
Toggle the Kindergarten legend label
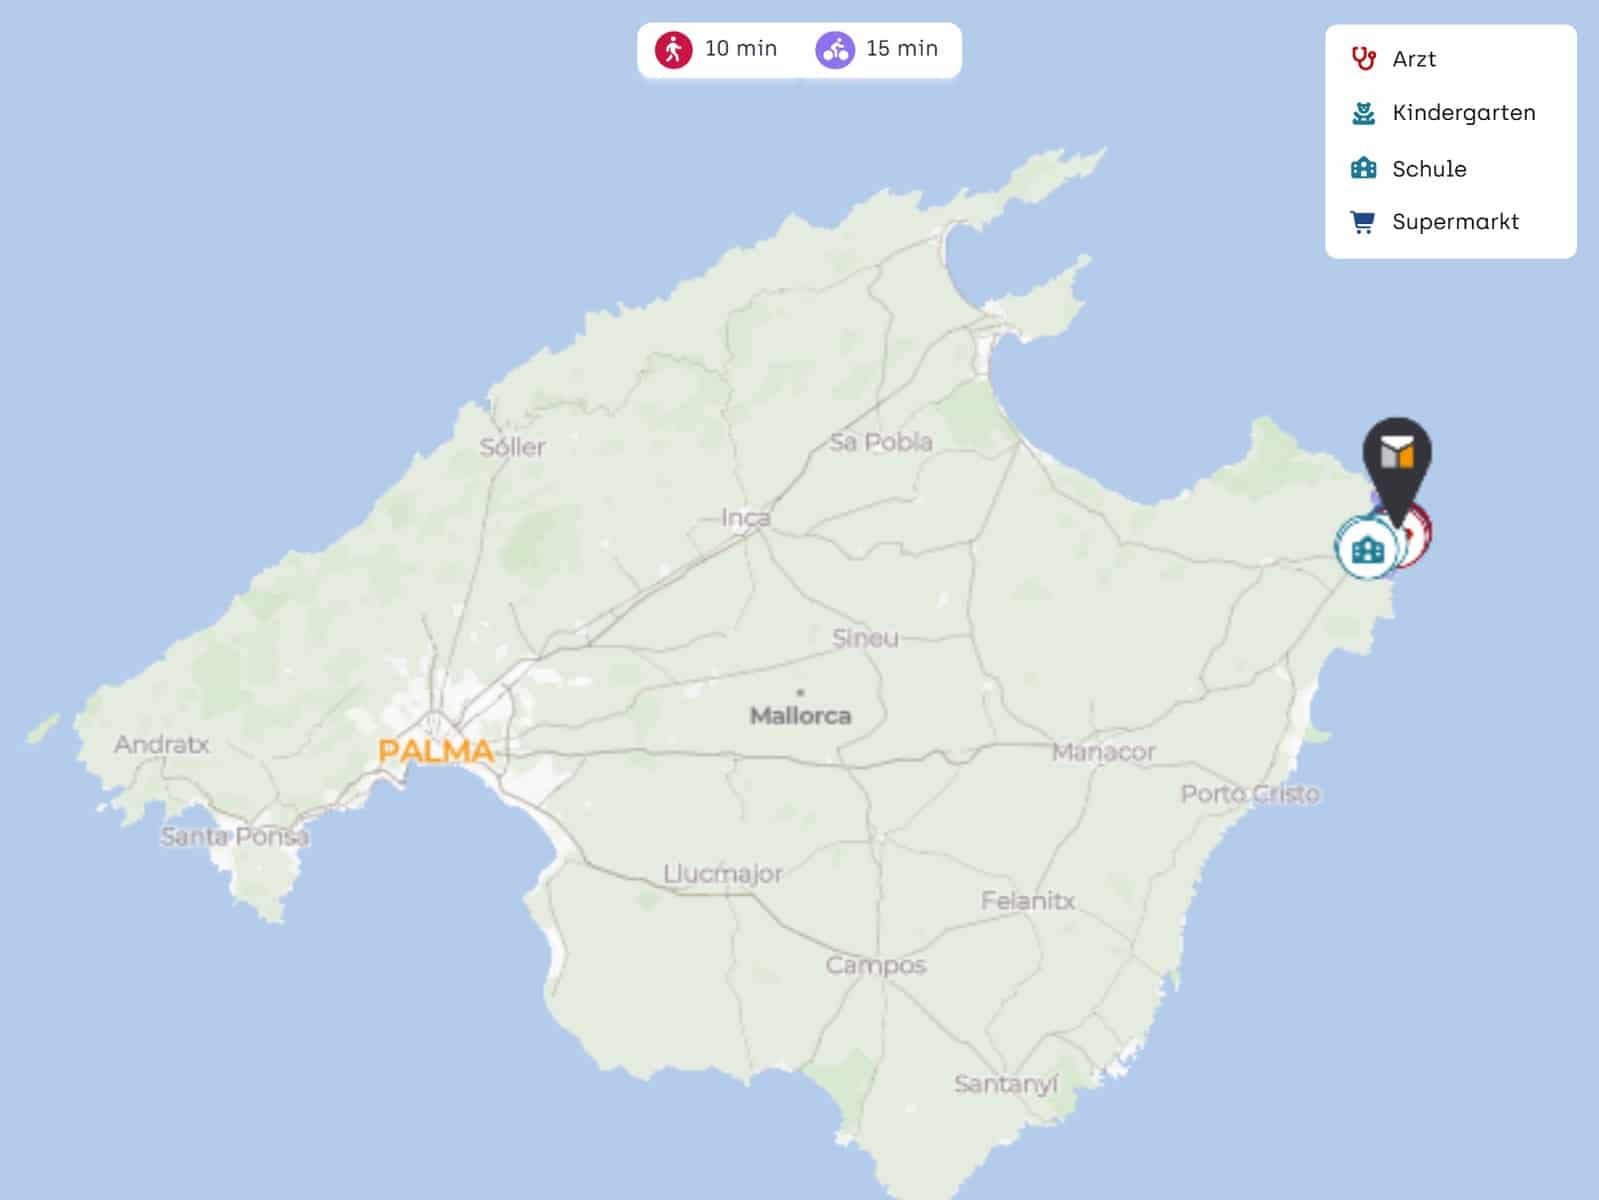1463,113
